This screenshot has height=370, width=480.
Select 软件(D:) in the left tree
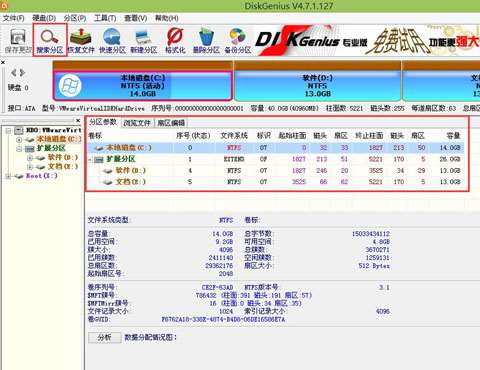point(63,157)
